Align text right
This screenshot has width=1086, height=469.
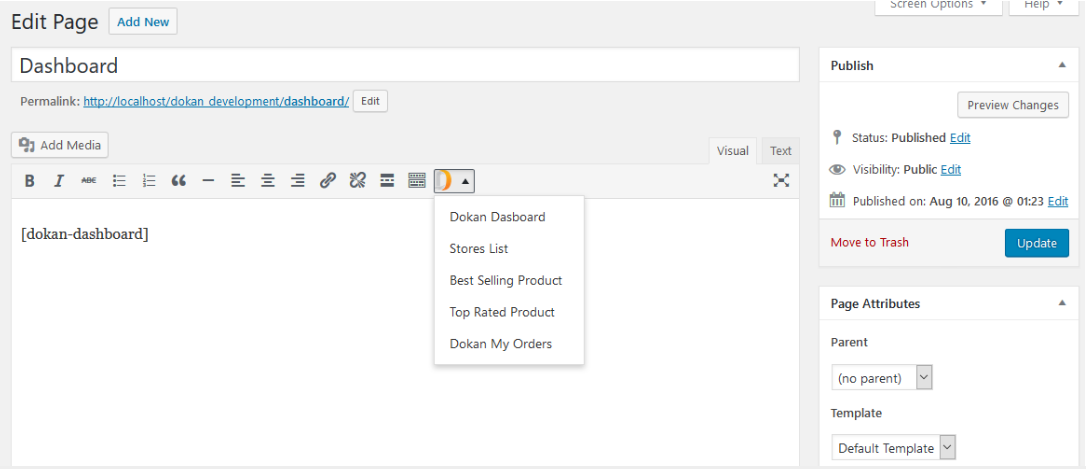pos(298,182)
